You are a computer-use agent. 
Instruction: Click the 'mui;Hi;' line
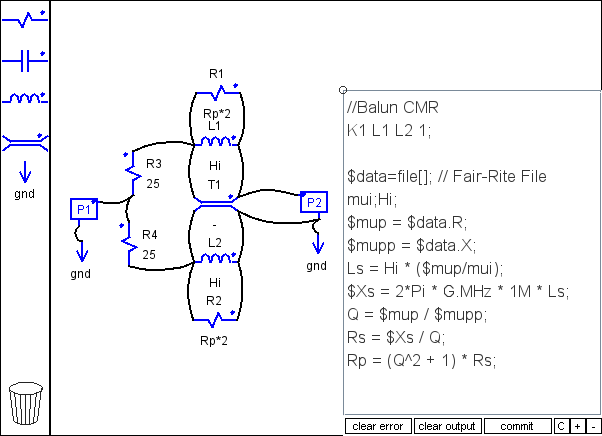click(x=372, y=200)
